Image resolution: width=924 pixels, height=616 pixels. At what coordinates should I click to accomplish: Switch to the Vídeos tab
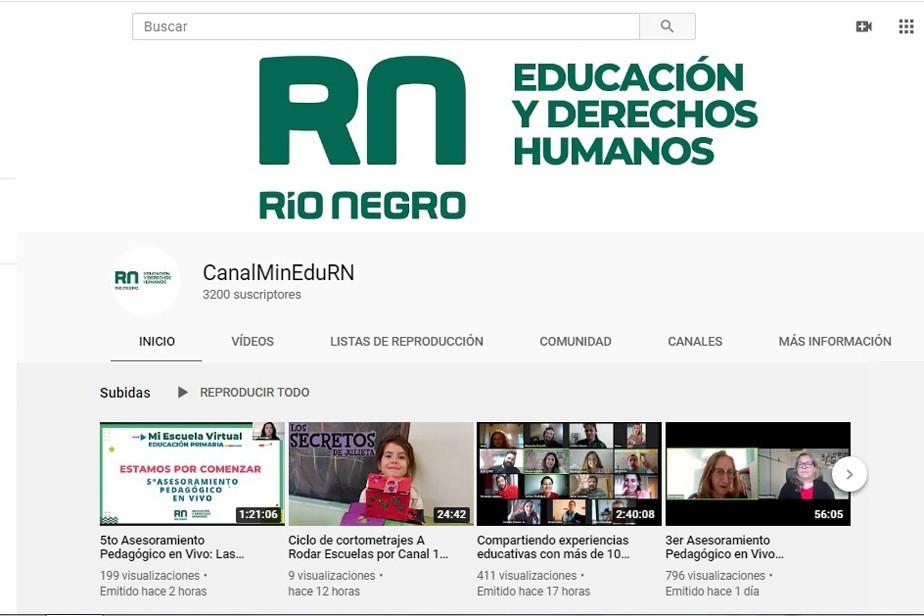(x=252, y=341)
